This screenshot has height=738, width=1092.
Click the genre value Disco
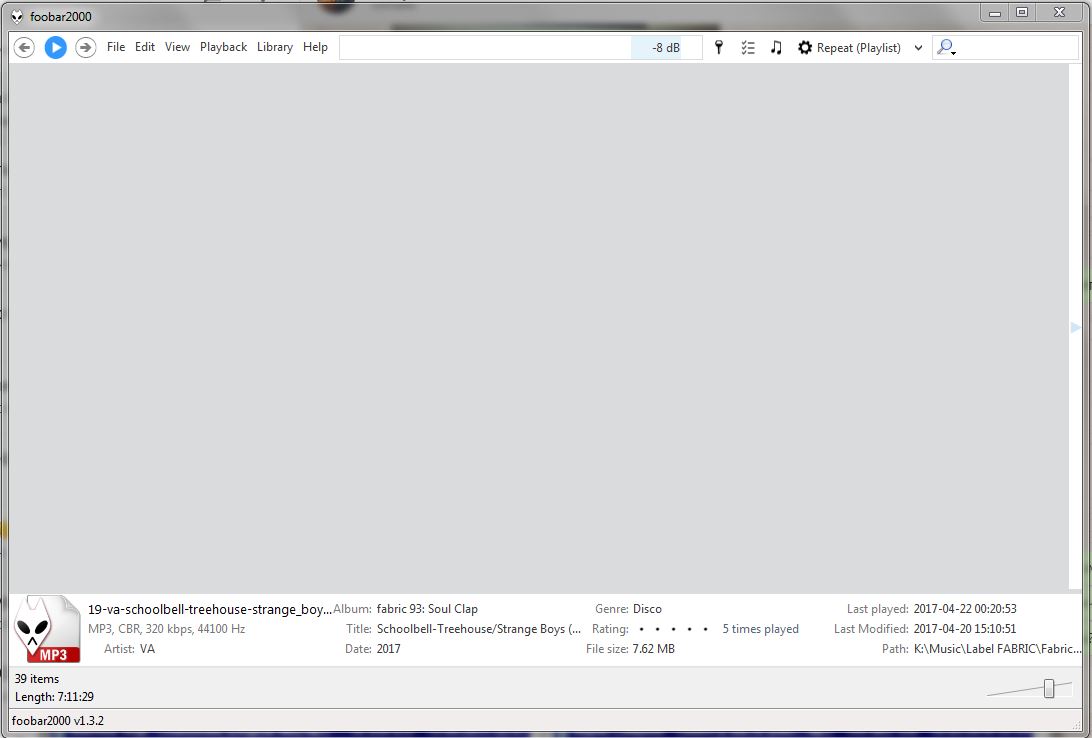[x=647, y=609]
